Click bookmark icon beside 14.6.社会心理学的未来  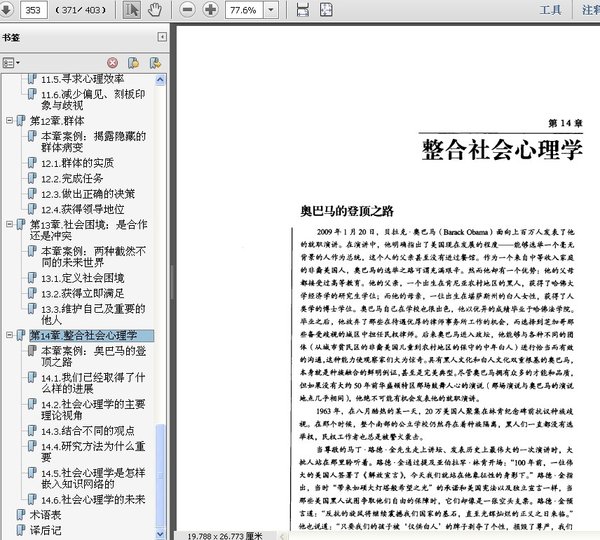tap(32, 499)
